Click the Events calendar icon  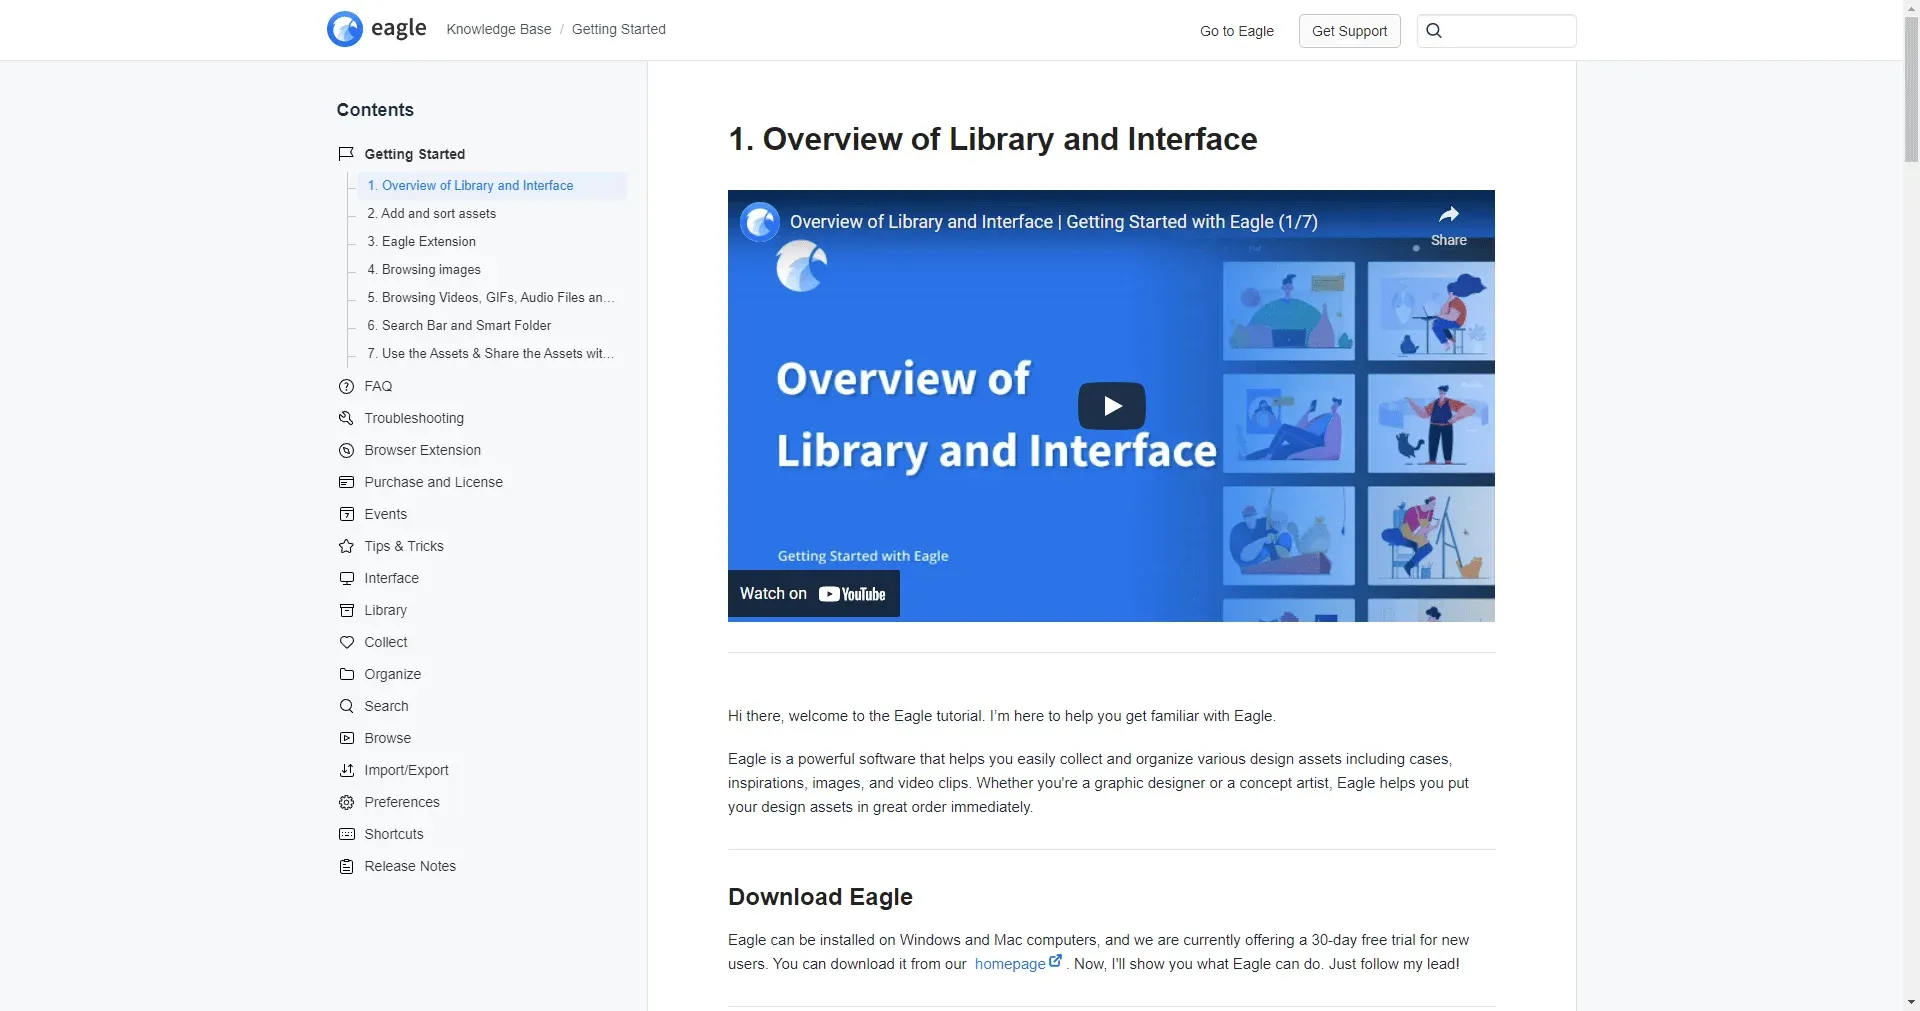tap(346, 514)
